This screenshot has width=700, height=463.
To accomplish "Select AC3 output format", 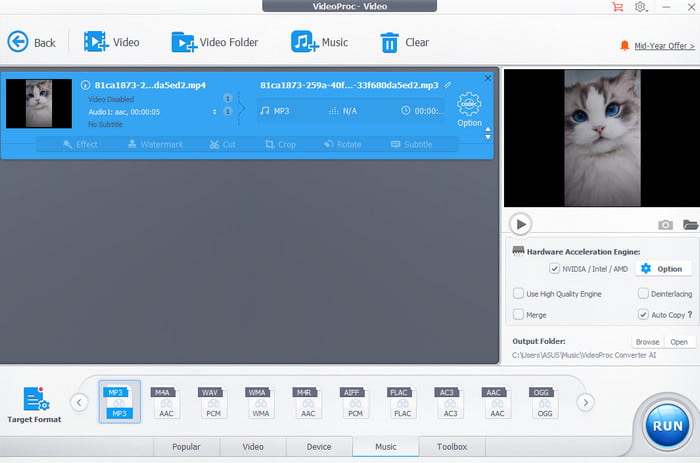I will click(x=450, y=402).
